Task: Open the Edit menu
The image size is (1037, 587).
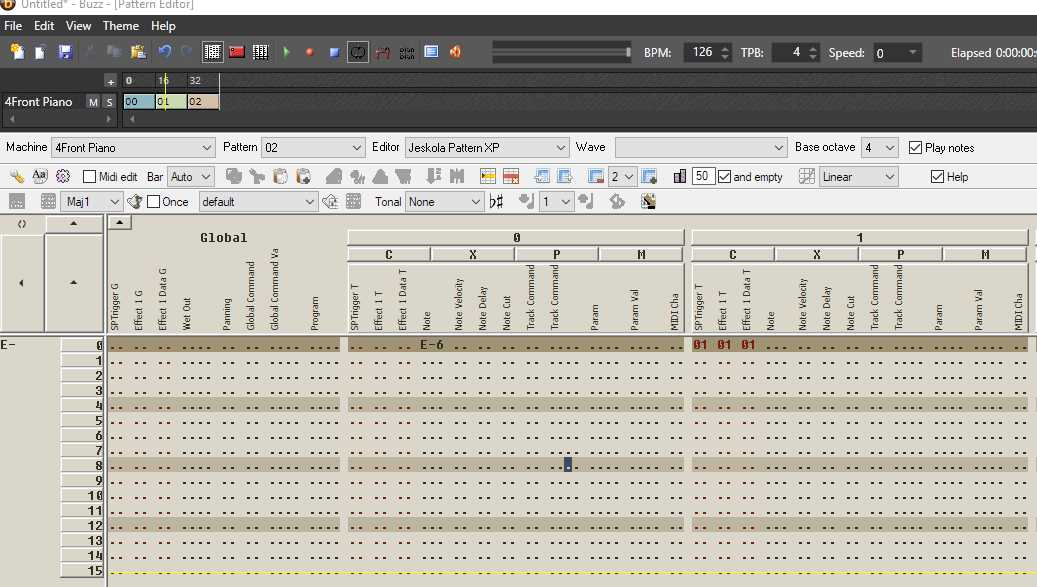Action: [44, 26]
